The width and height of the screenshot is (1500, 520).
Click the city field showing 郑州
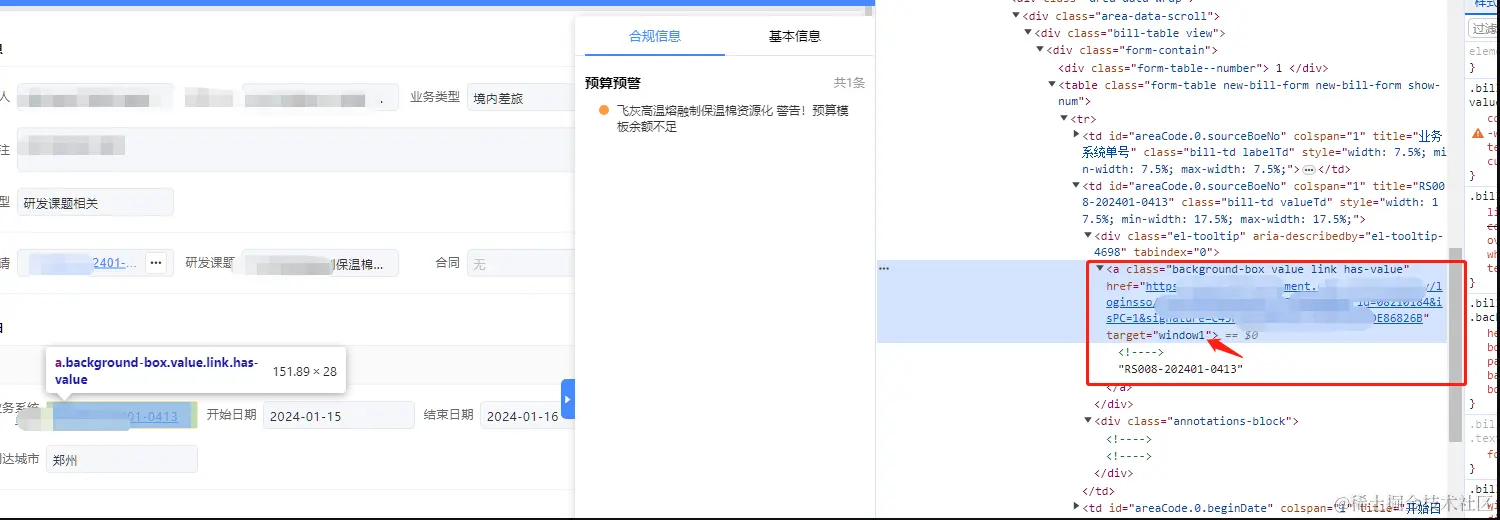(x=121, y=459)
